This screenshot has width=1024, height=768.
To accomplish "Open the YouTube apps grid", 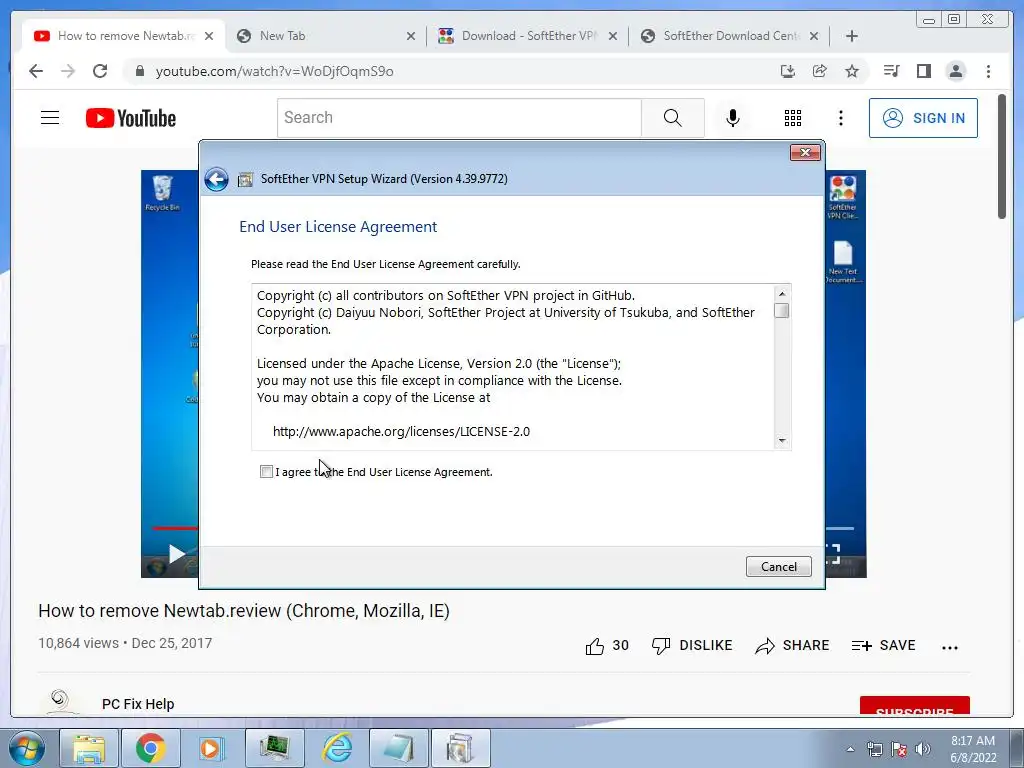I will point(793,118).
